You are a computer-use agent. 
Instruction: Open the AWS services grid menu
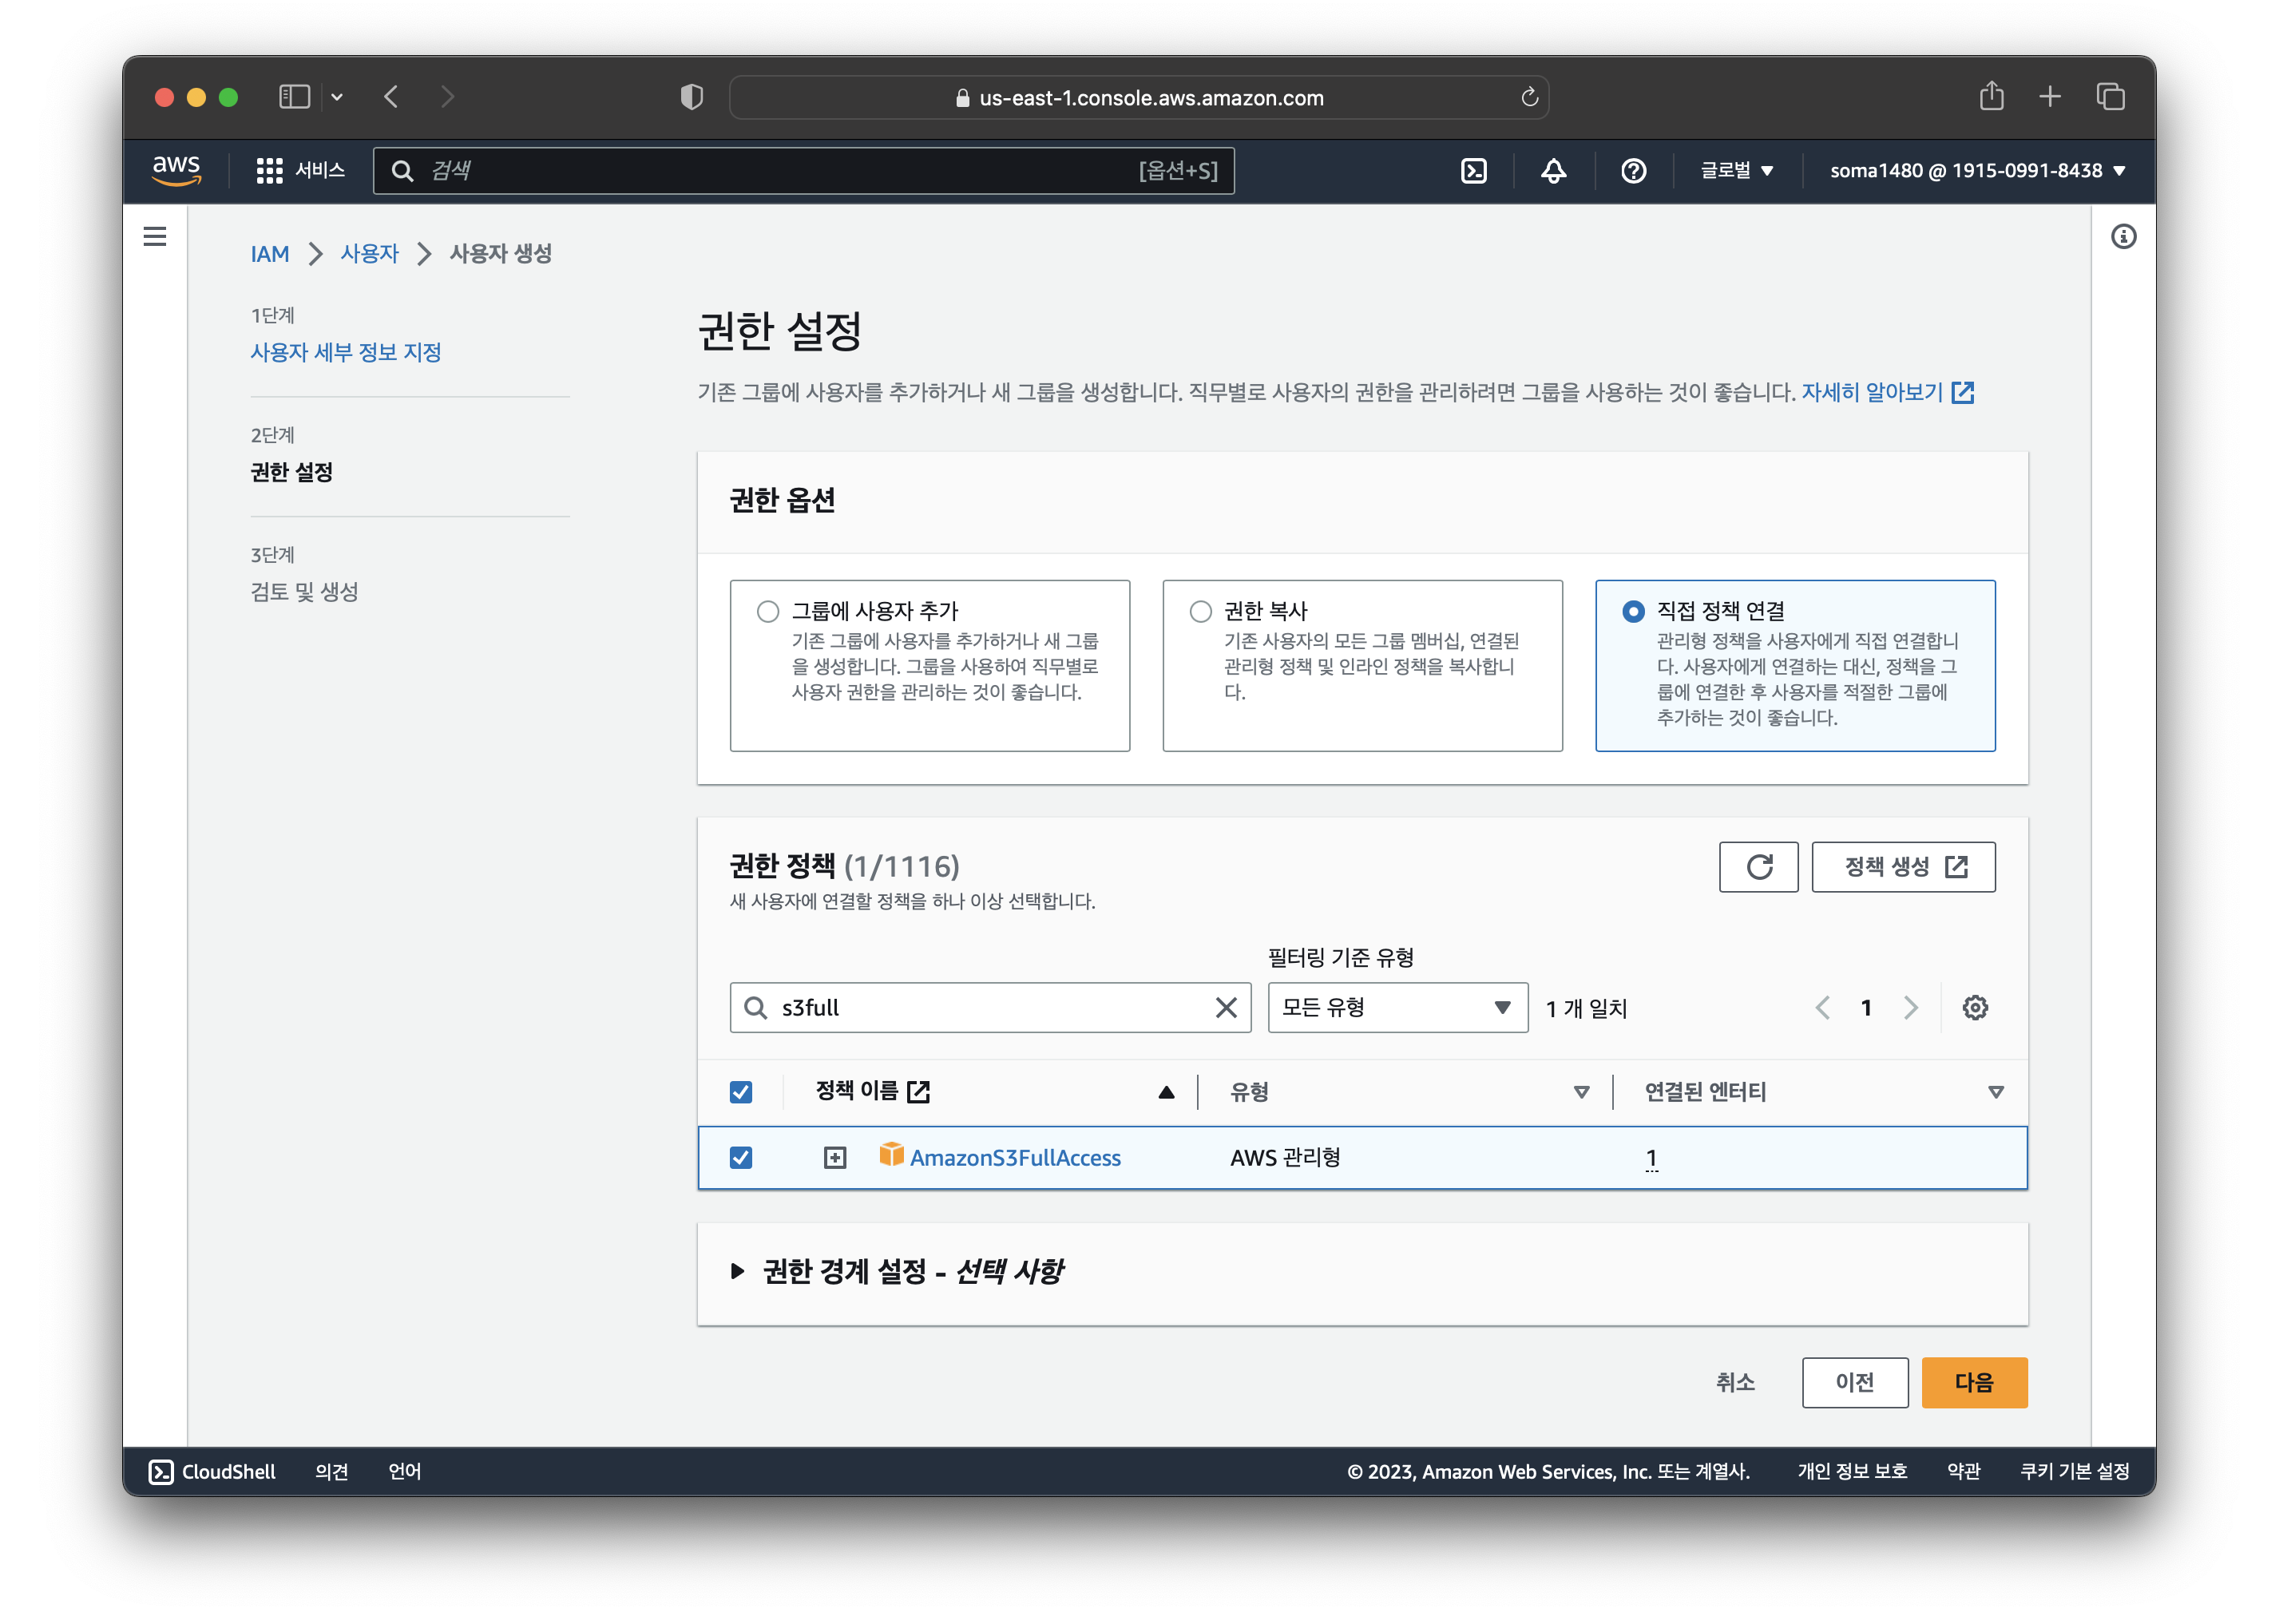click(x=269, y=171)
